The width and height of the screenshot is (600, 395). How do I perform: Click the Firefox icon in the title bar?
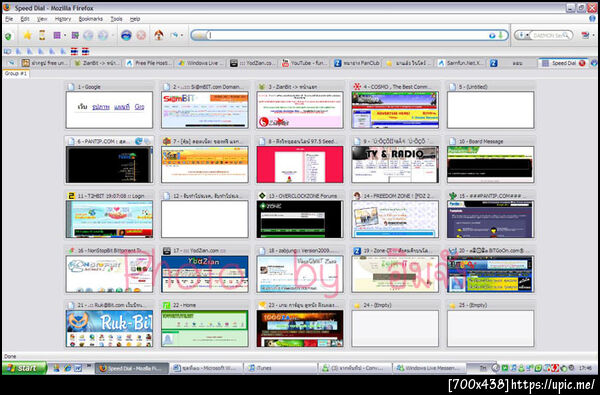click(x=7, y=7)
